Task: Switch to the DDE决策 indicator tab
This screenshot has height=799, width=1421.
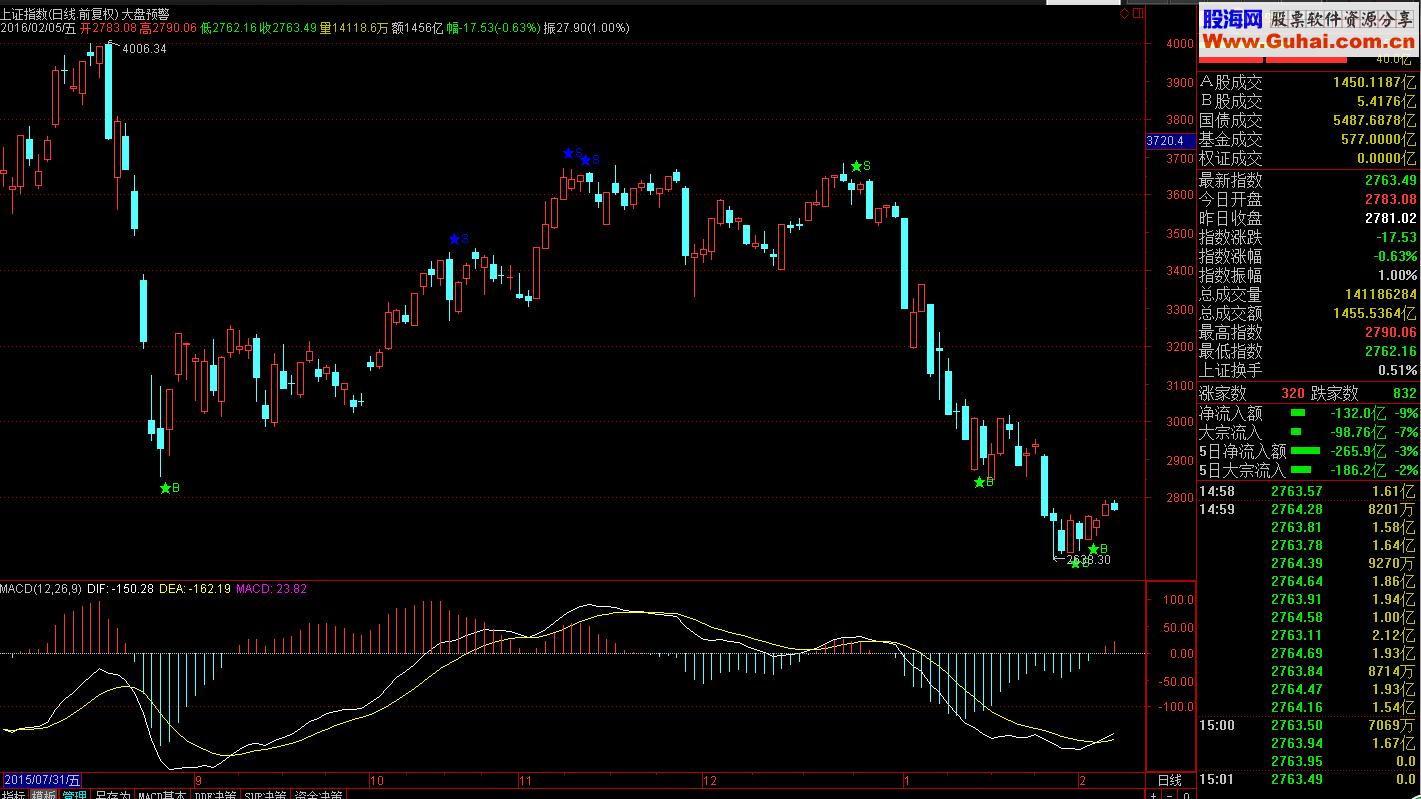Action: coord(216,794)
